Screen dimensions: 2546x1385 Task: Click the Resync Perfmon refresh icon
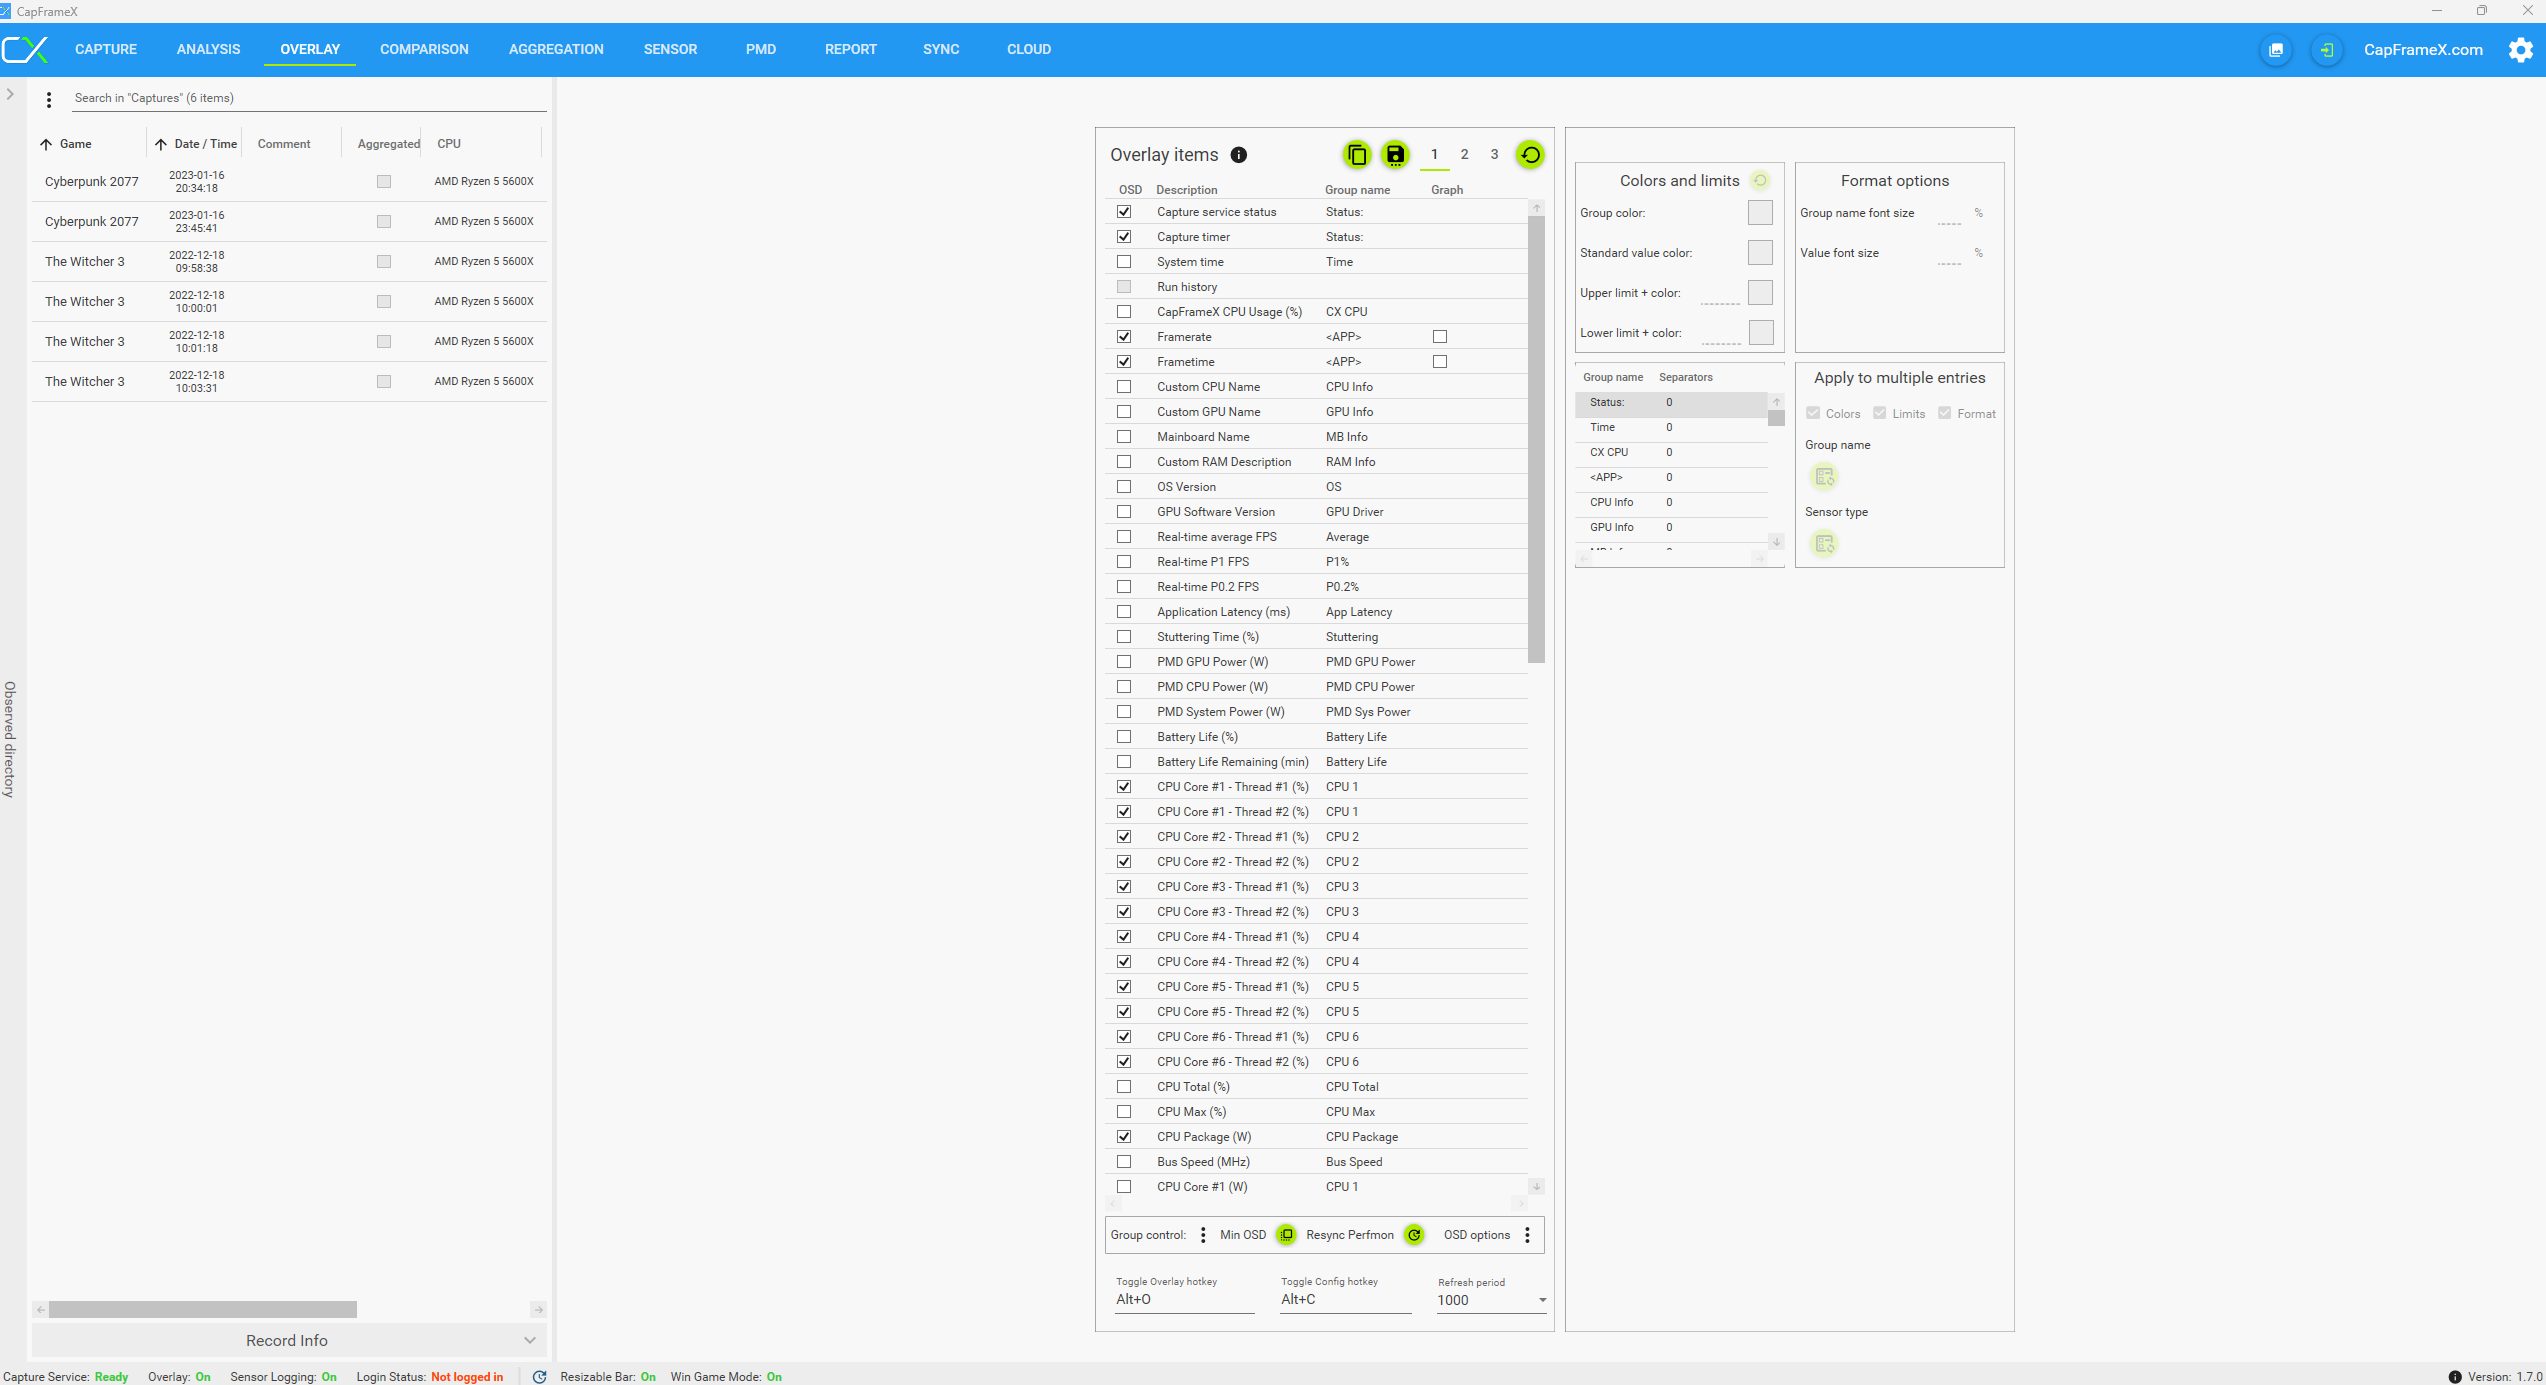coord(1414,1235)
